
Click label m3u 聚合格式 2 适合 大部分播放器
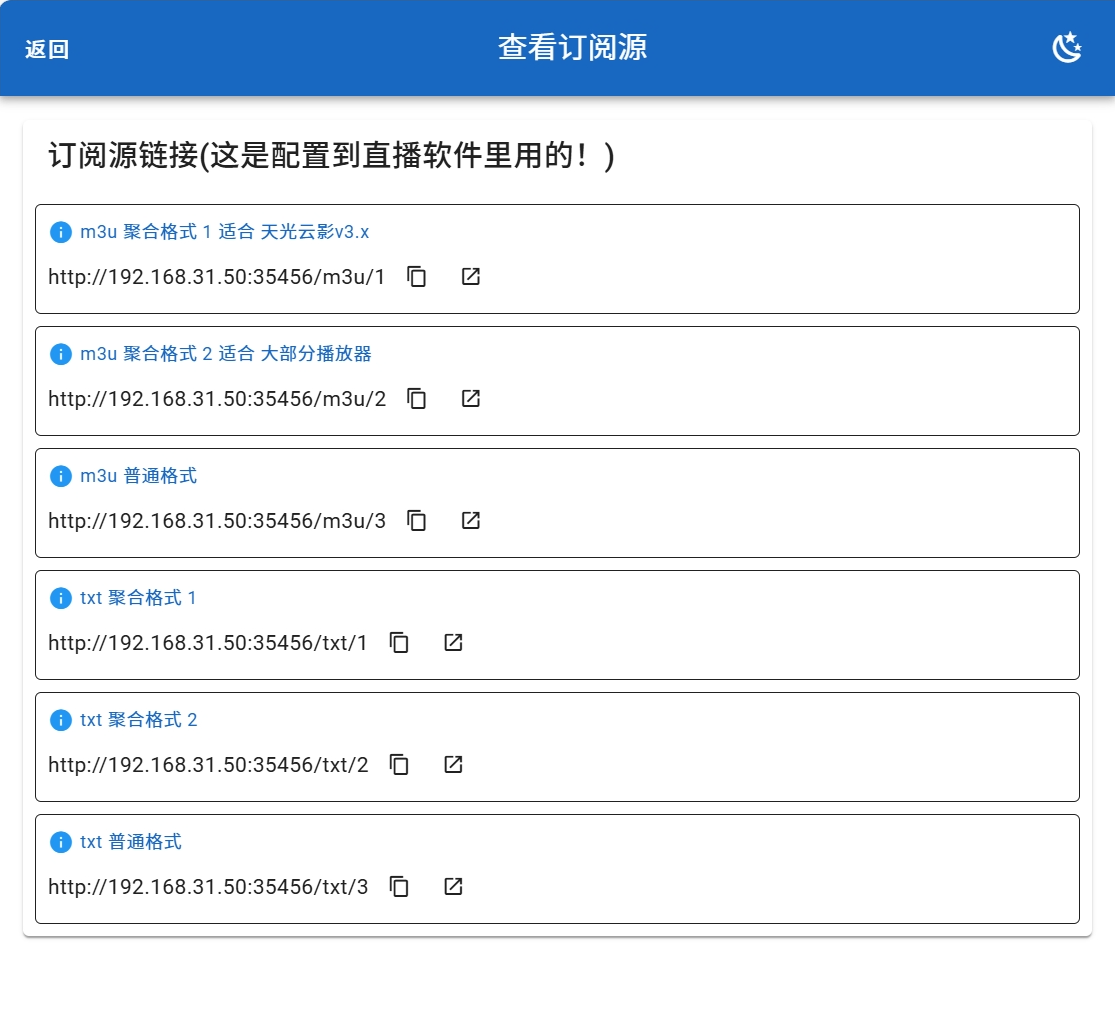[225, 354]
